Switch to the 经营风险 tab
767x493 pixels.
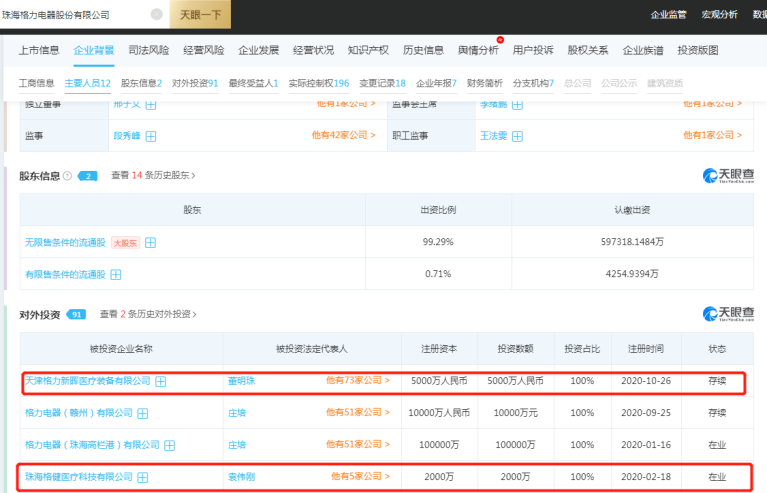pos(203,50)
